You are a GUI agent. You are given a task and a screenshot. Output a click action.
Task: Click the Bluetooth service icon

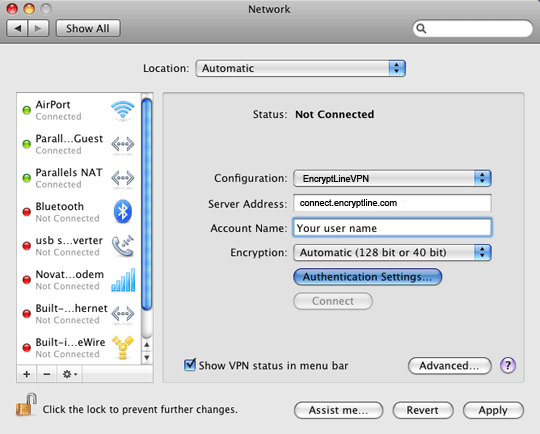point(123,211)
